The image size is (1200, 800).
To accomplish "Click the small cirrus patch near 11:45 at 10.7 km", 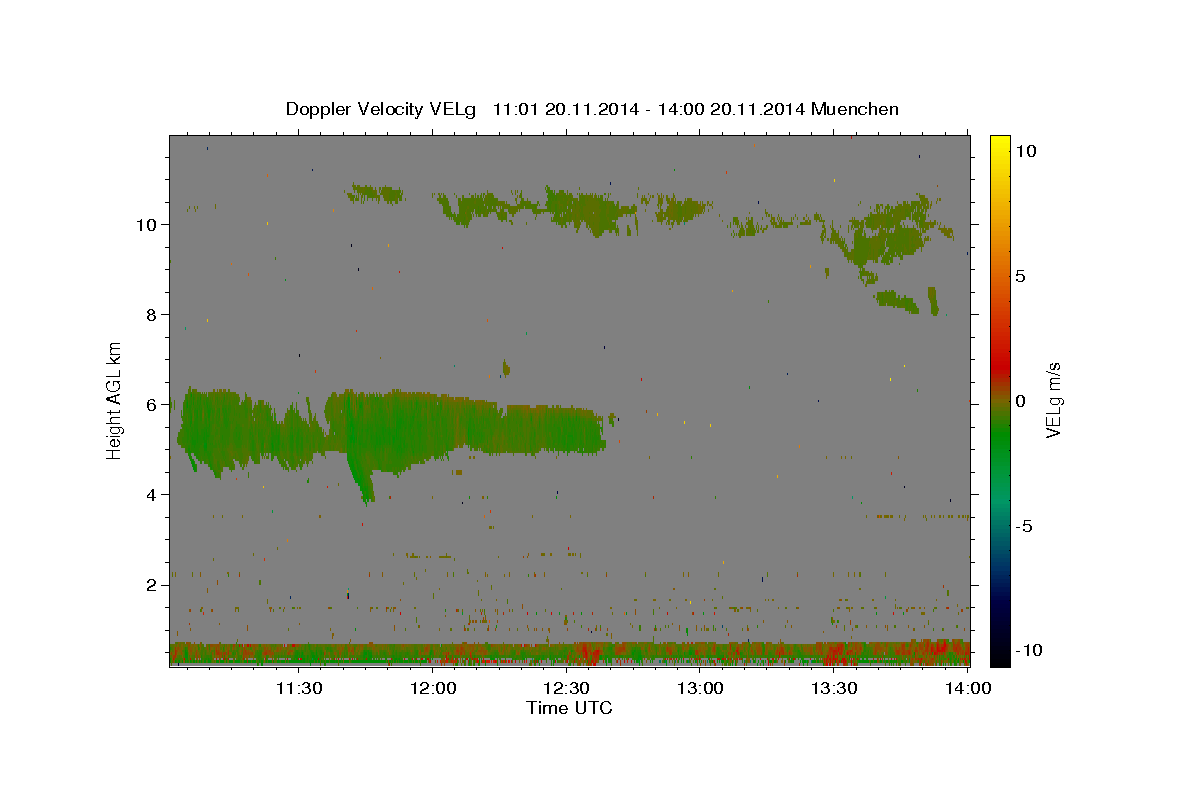I will pyautogui.click(x=376, y=193).
